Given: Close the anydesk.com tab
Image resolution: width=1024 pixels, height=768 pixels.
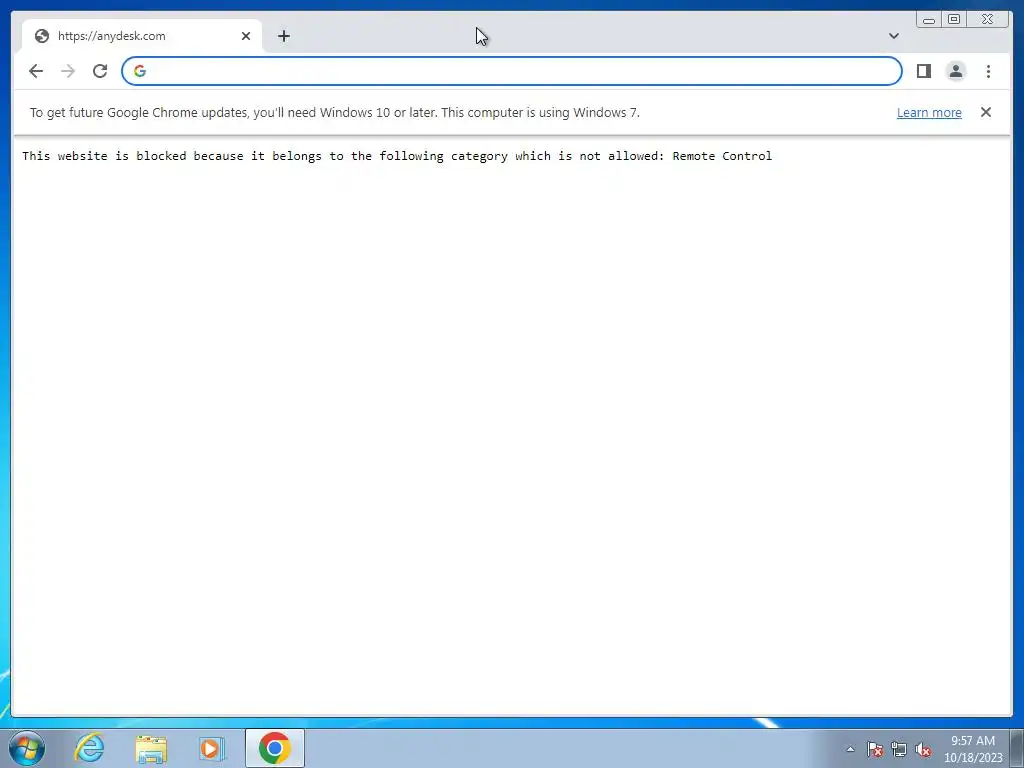Looking at the screenshot, I should pos(246,36).
